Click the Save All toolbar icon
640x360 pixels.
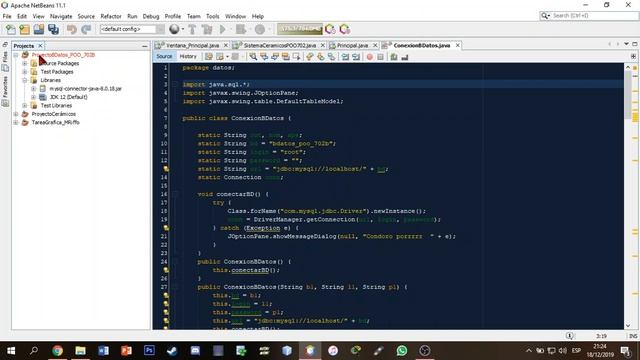[x=53, y=29]
